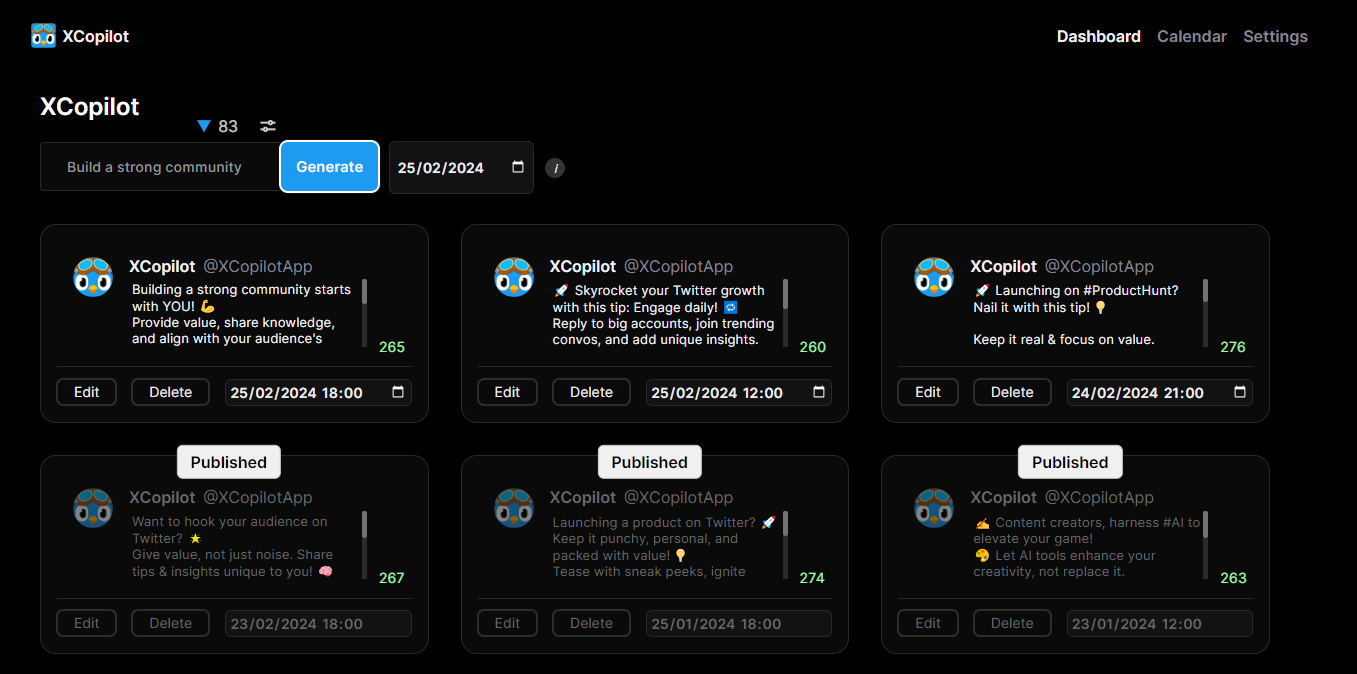
Task: Click scrollbar in 'Want to hook your audience' post
Action: [x=365, y=544]
